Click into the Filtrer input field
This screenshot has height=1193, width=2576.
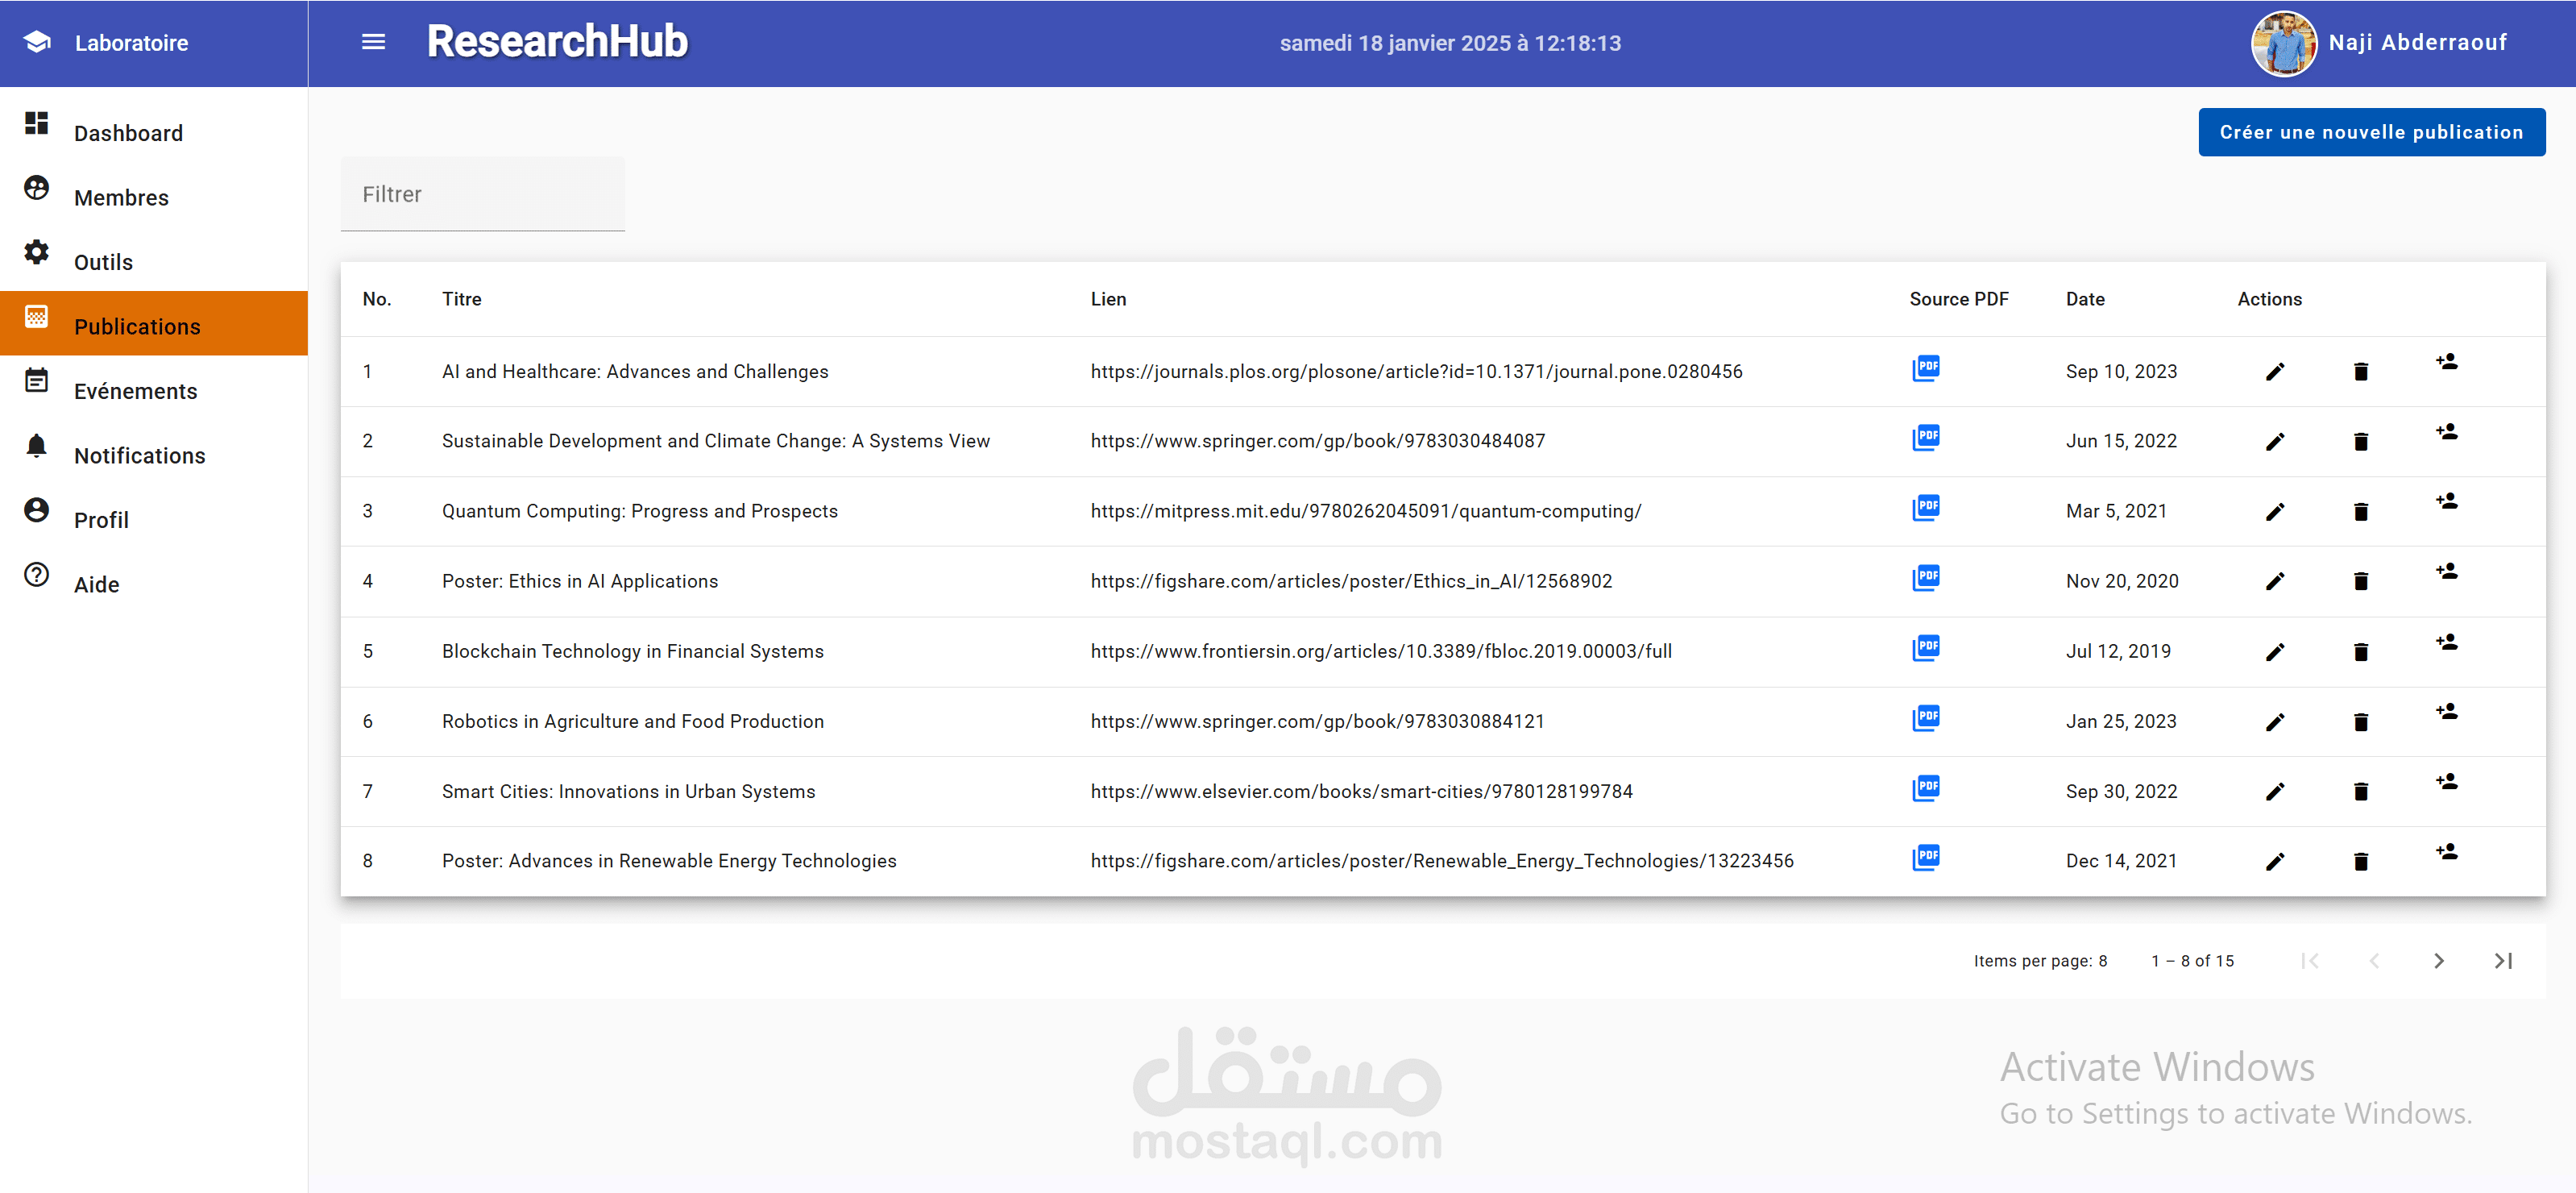[482, 194]
